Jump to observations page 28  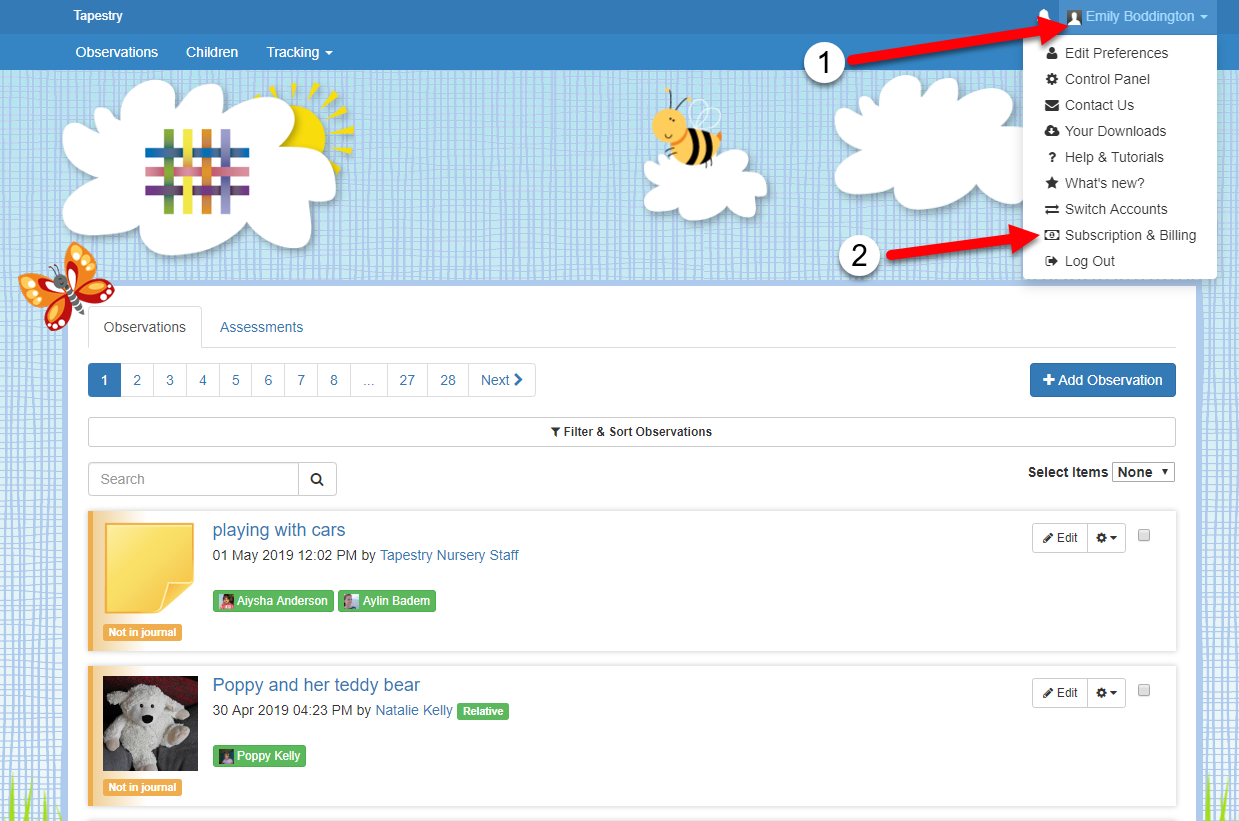448,380
